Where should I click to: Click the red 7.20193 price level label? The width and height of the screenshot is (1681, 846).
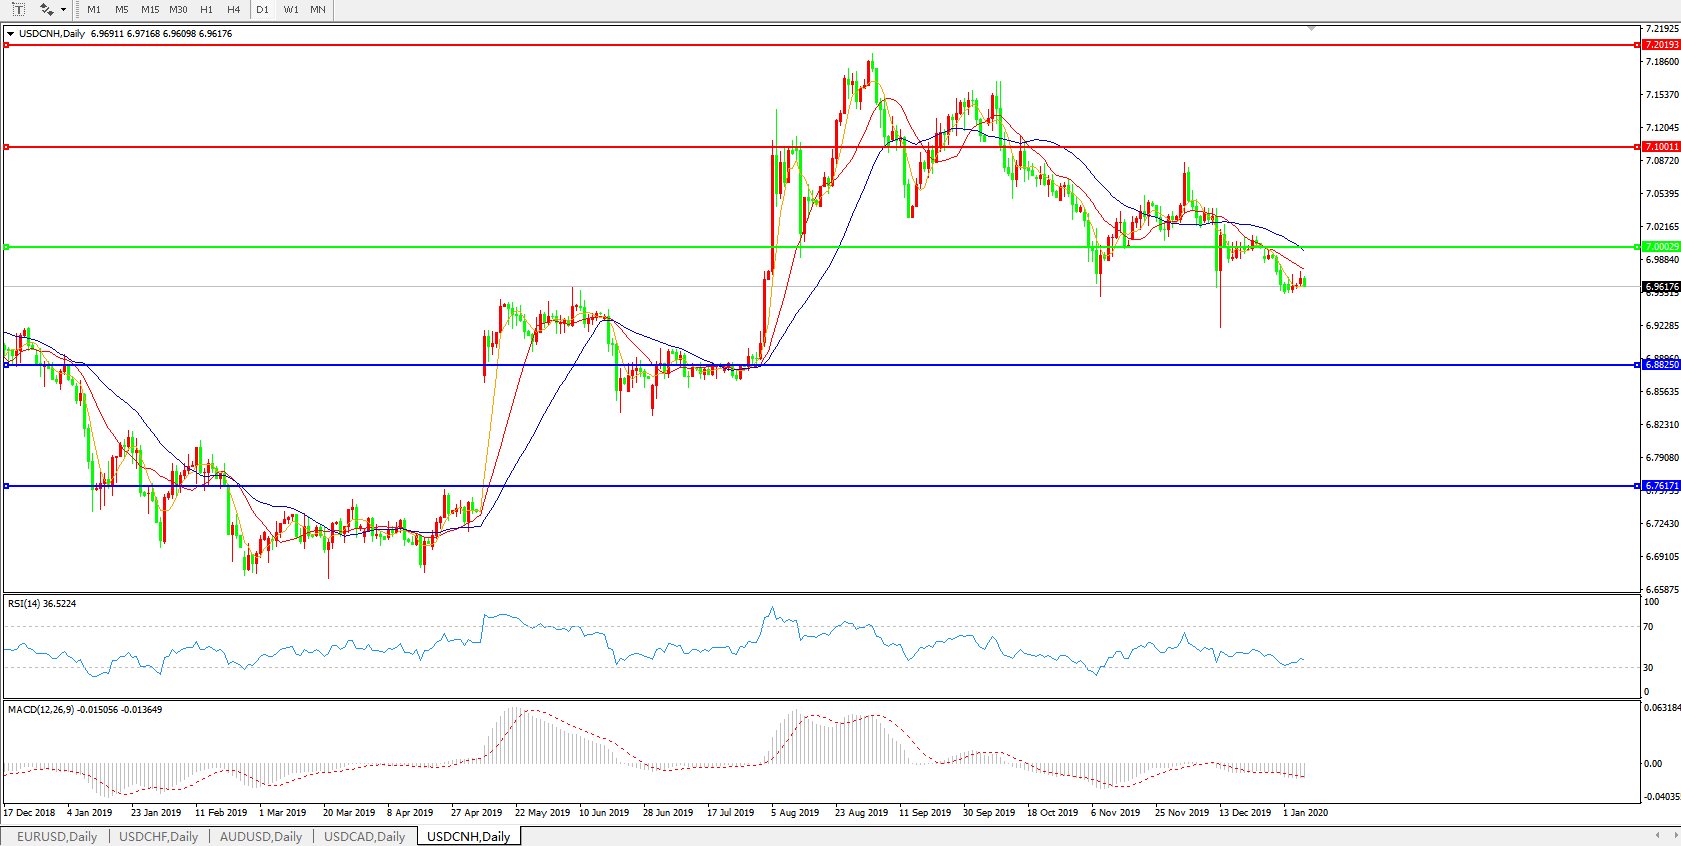click(x=1661, y=45)
